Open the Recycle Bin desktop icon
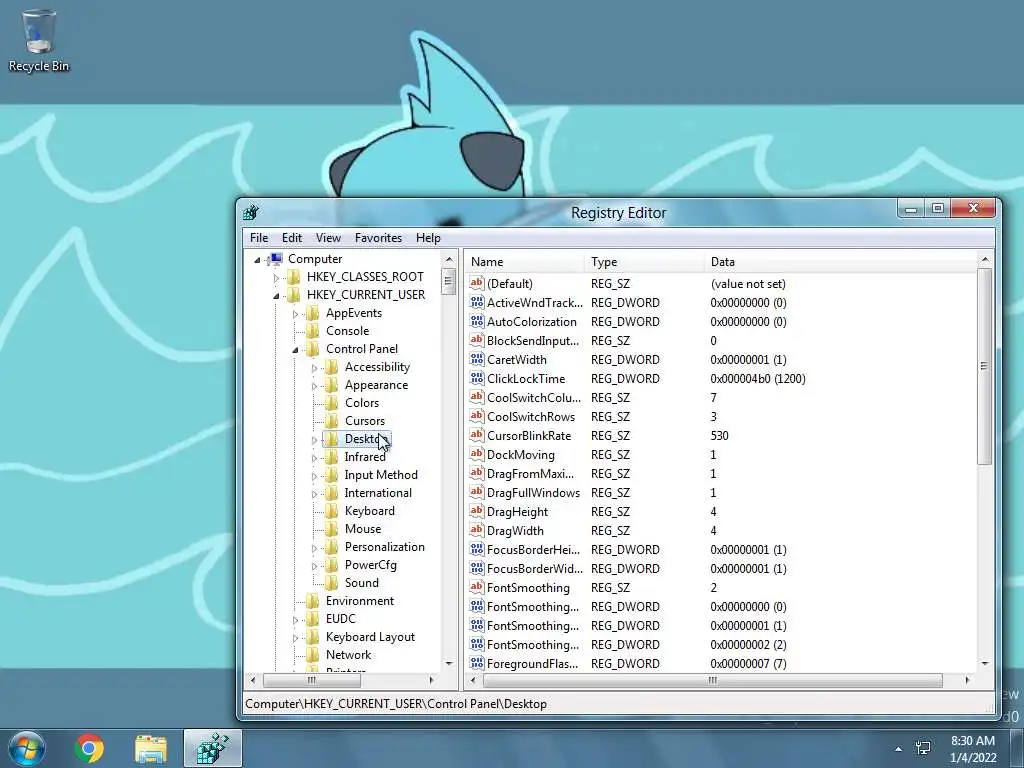Image resolution: width=1024 pixels, height=768 pixels. (39, 40)
